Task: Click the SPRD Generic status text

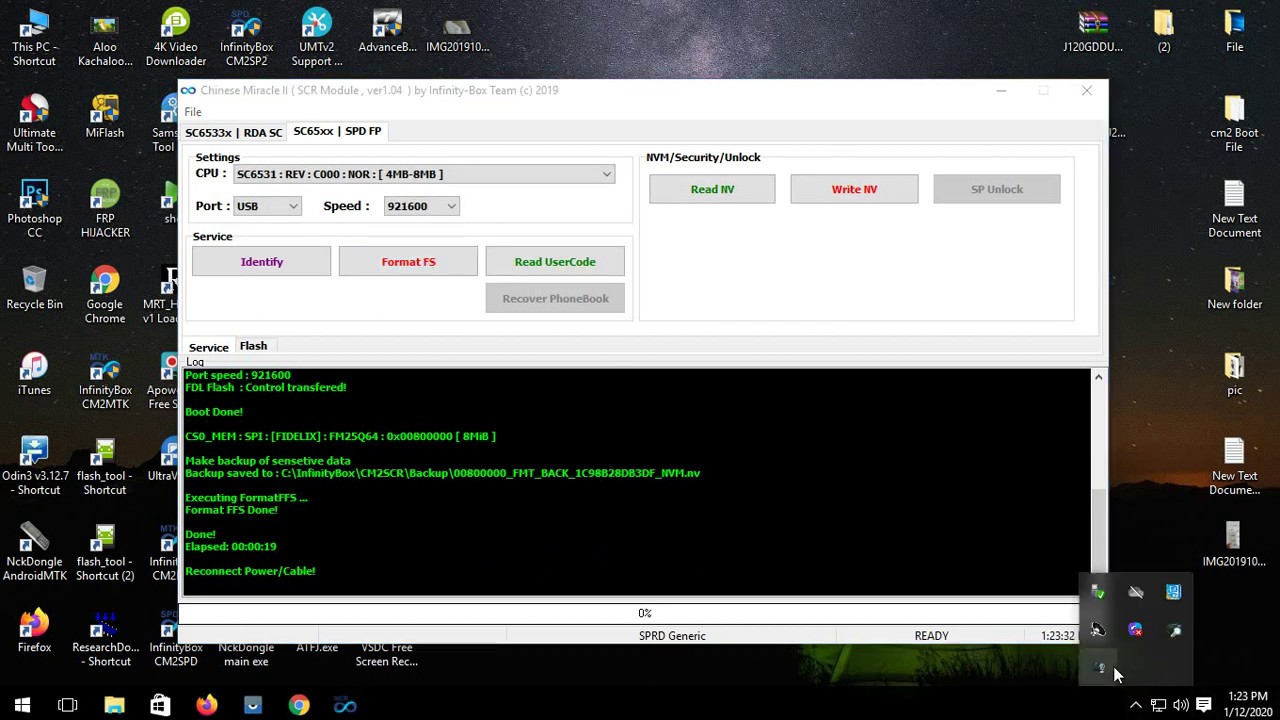Action: pyautogui.click(x=672, y=636)
